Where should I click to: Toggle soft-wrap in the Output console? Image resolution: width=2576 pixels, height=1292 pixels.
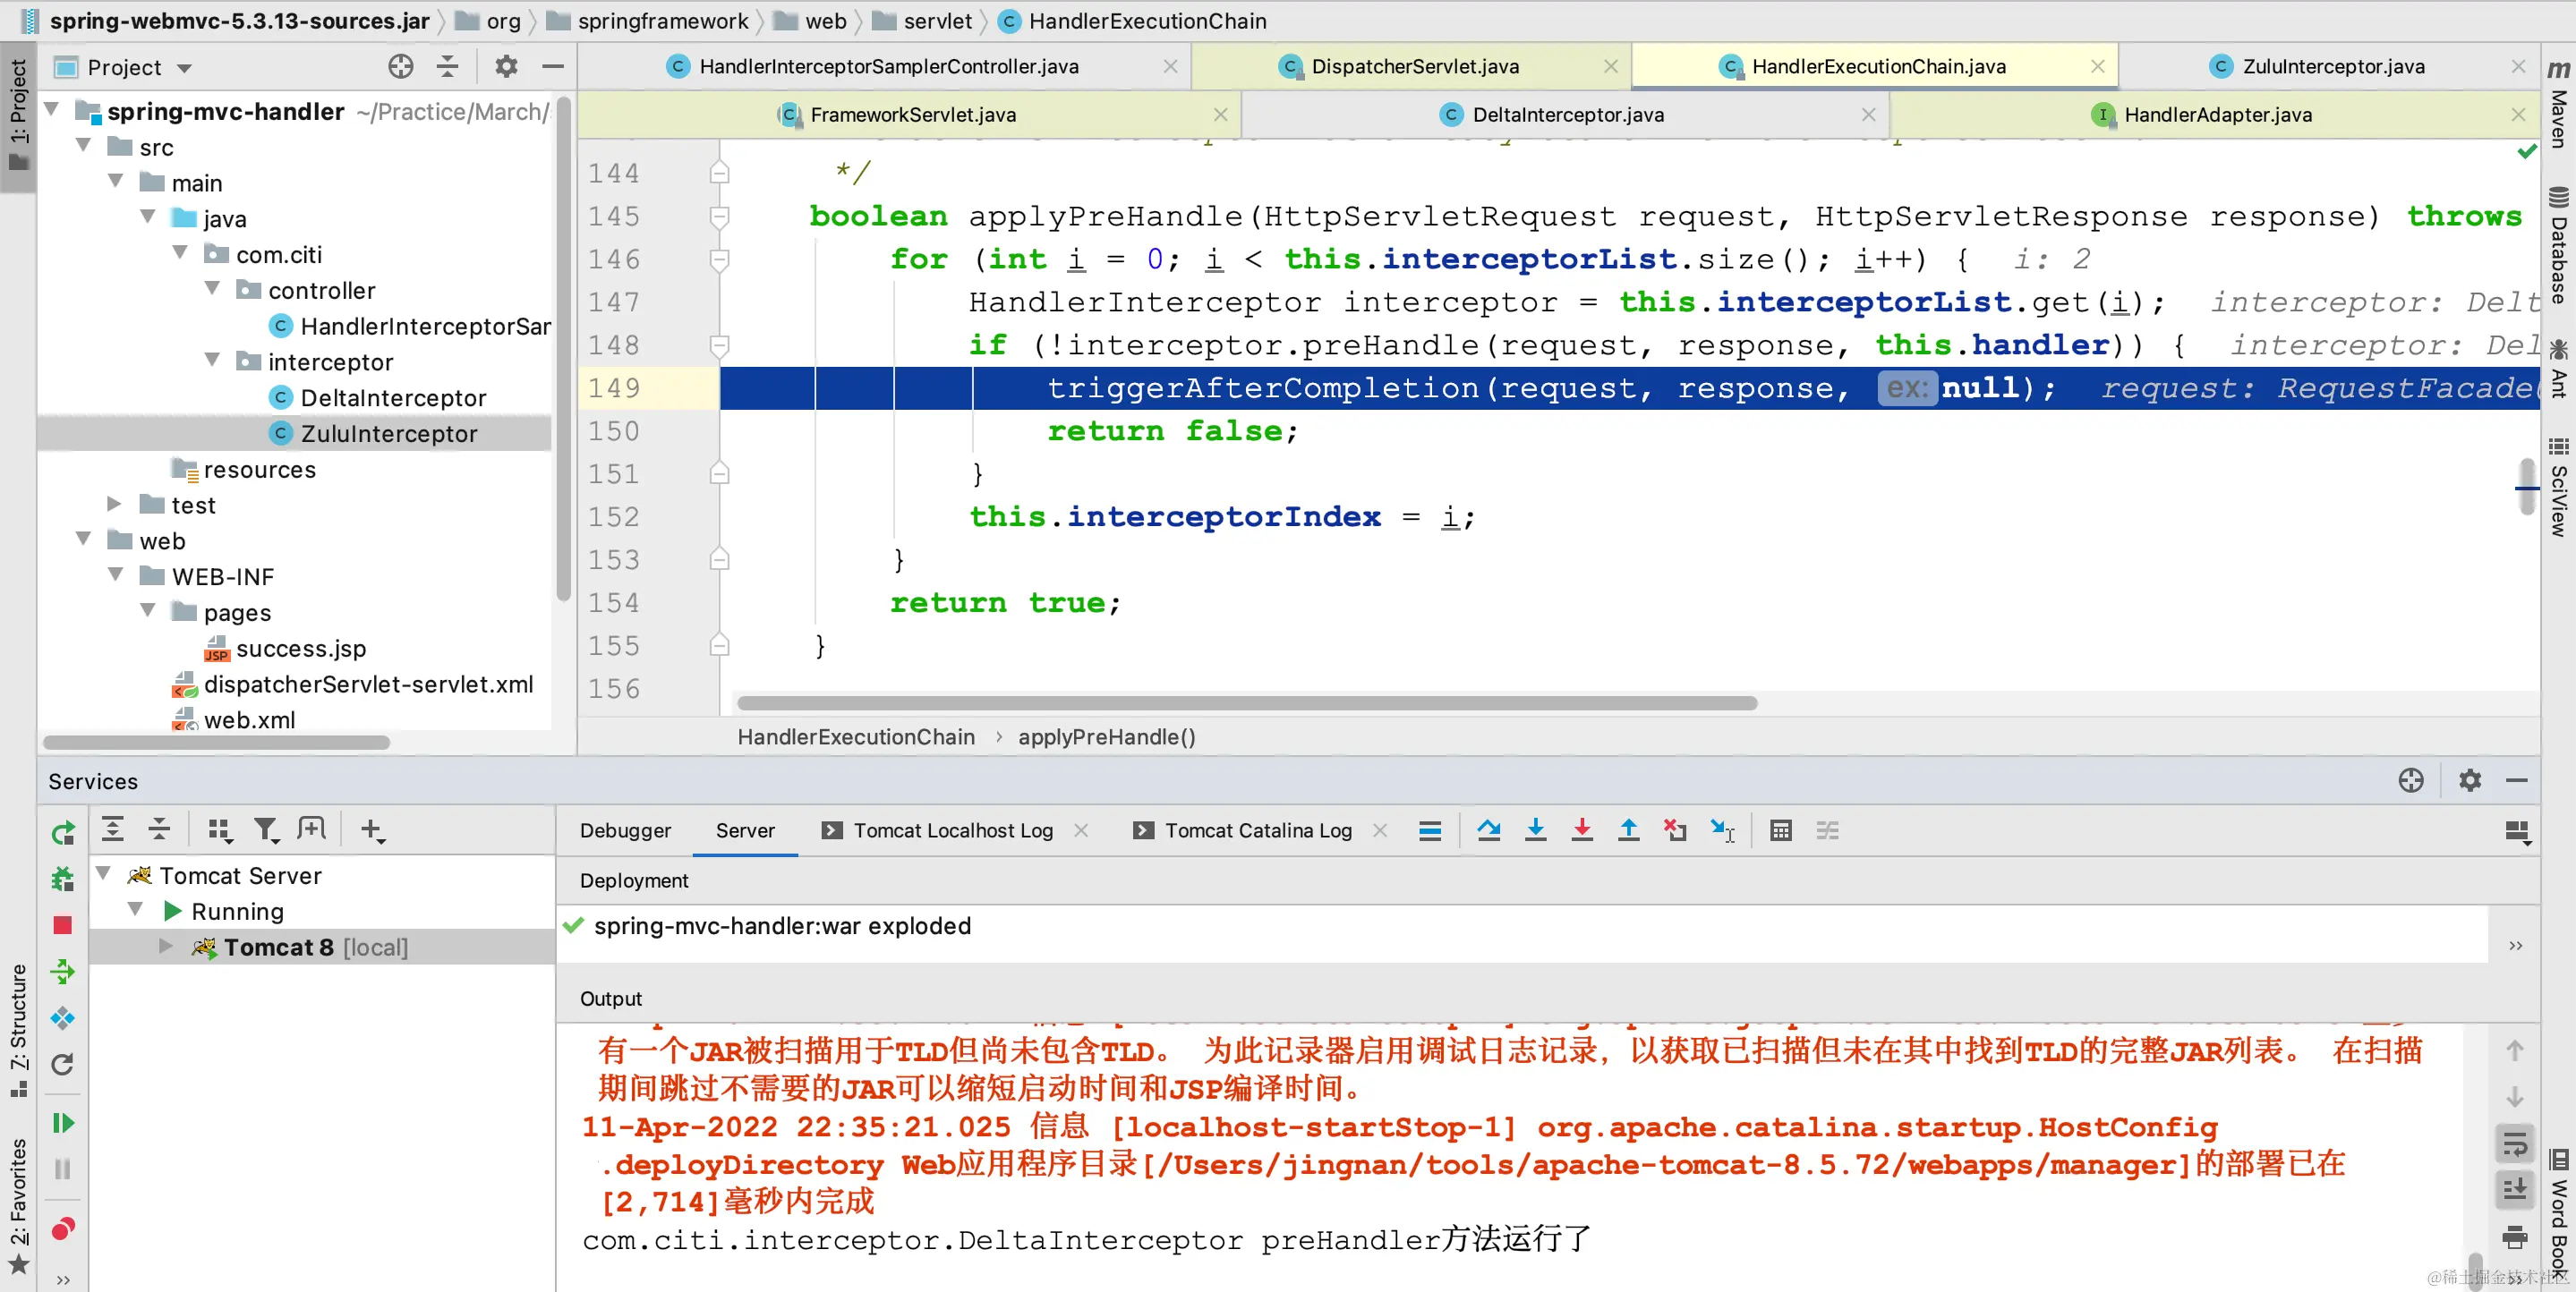pos(2514,1143)
